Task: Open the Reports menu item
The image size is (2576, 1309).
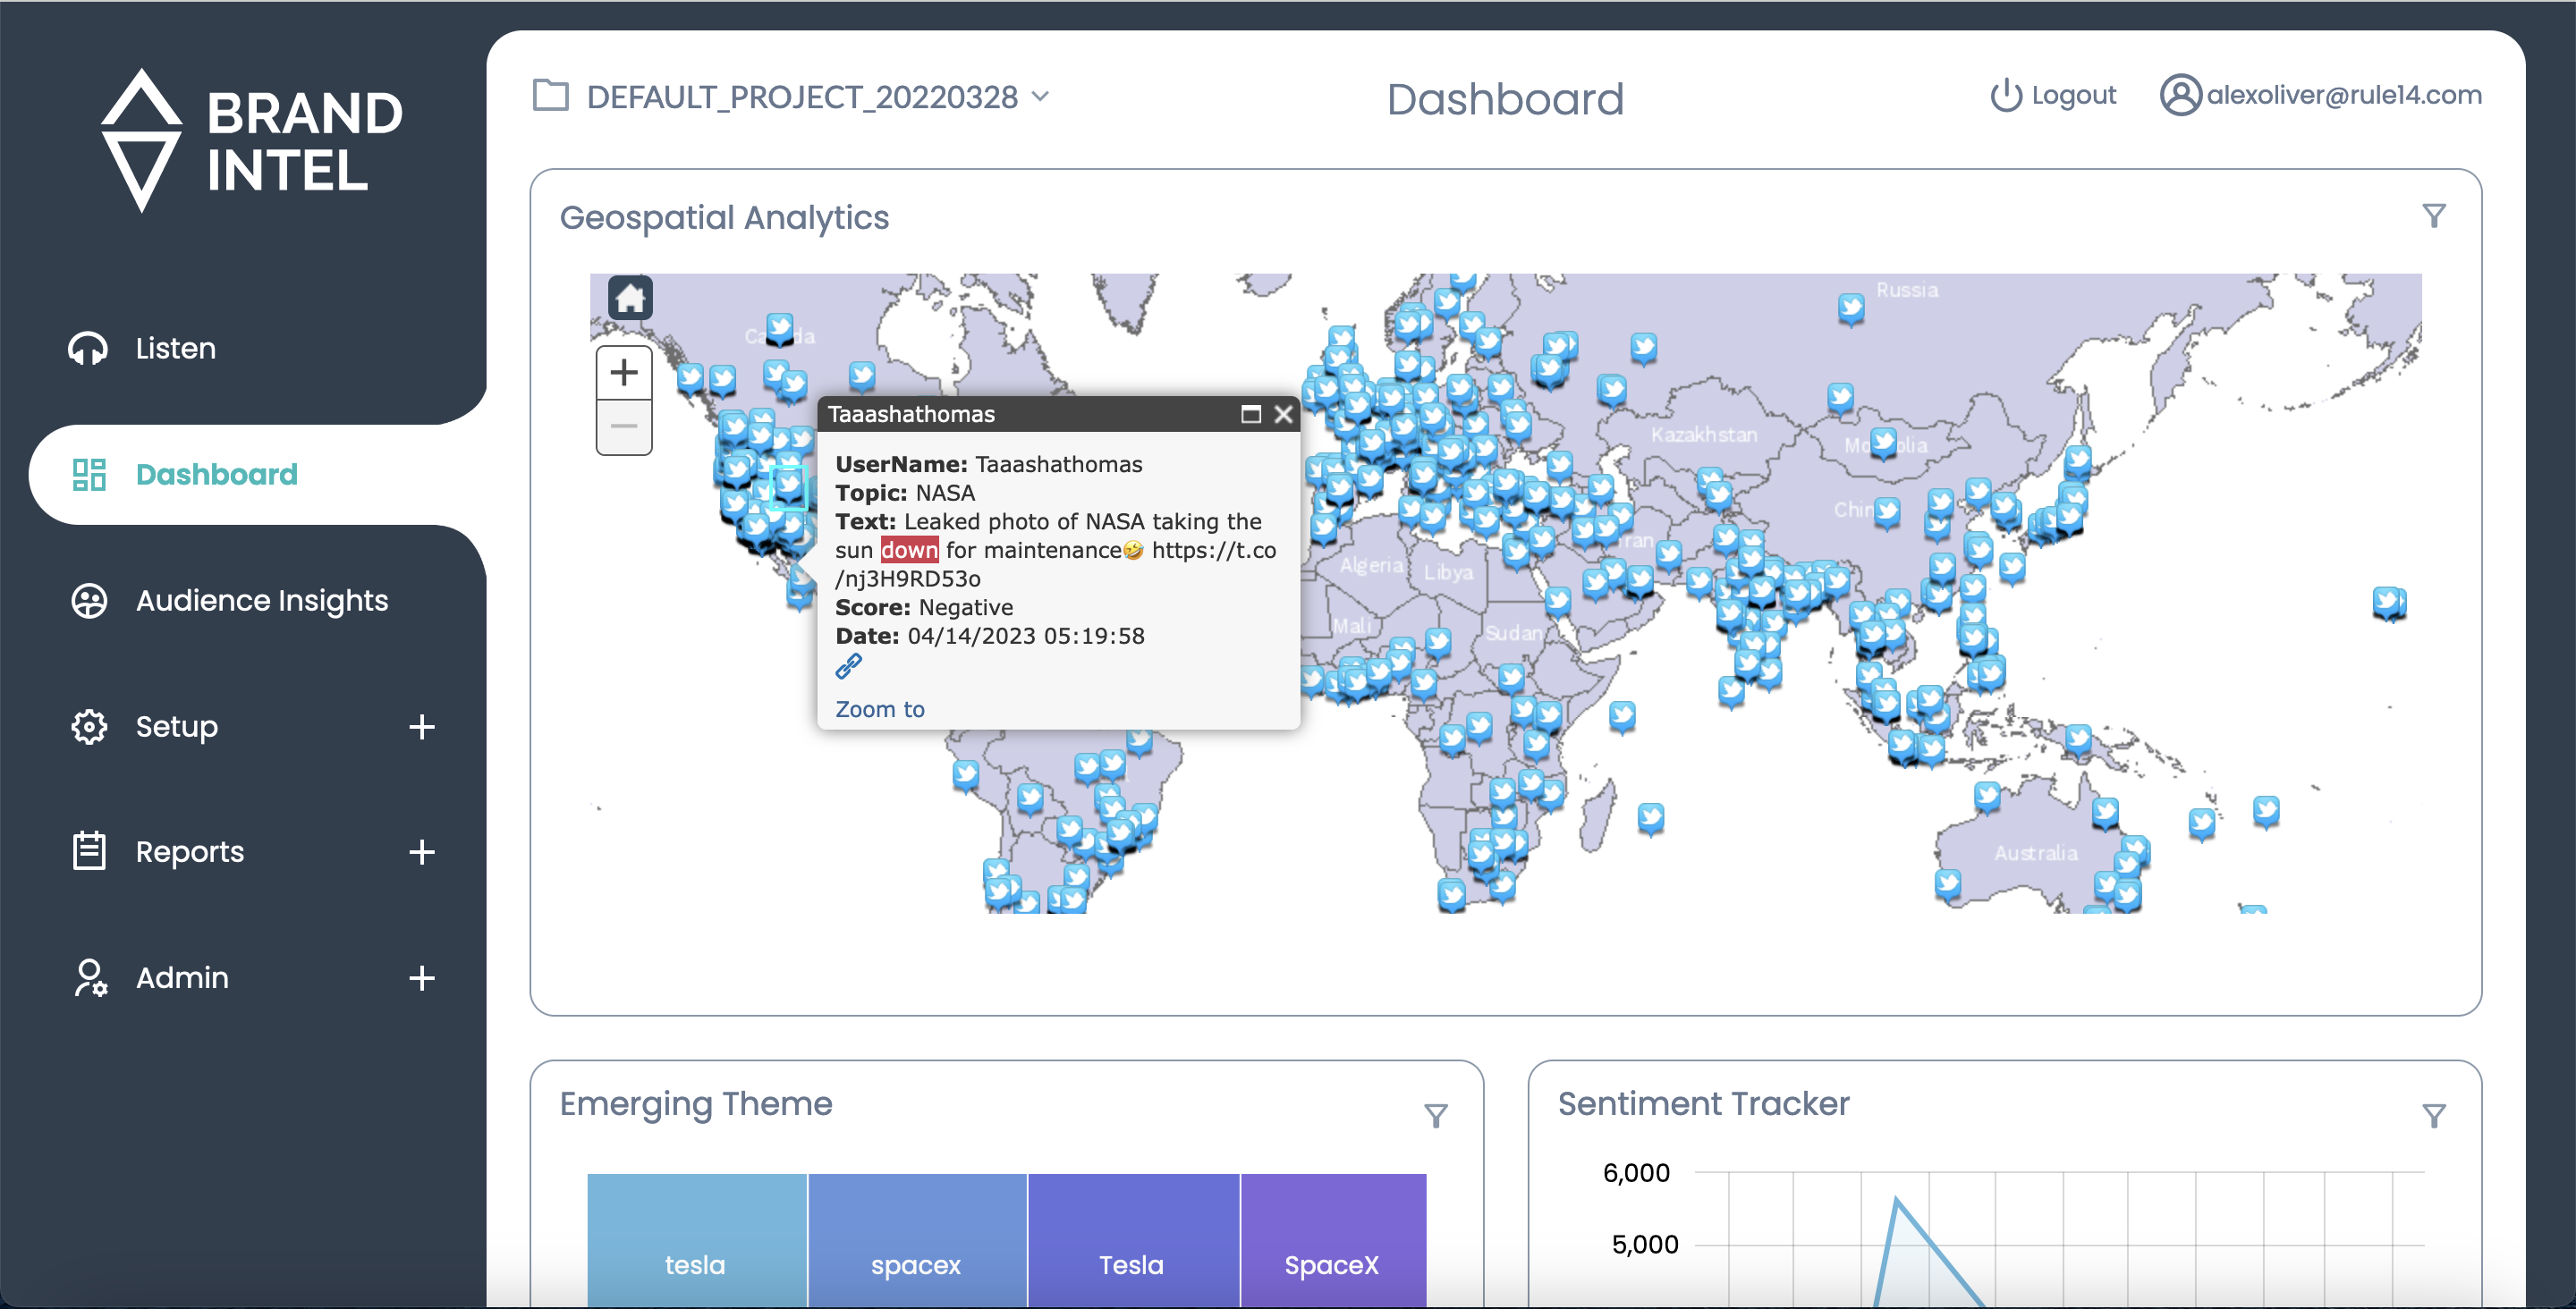Action: [x=190, y=851]
